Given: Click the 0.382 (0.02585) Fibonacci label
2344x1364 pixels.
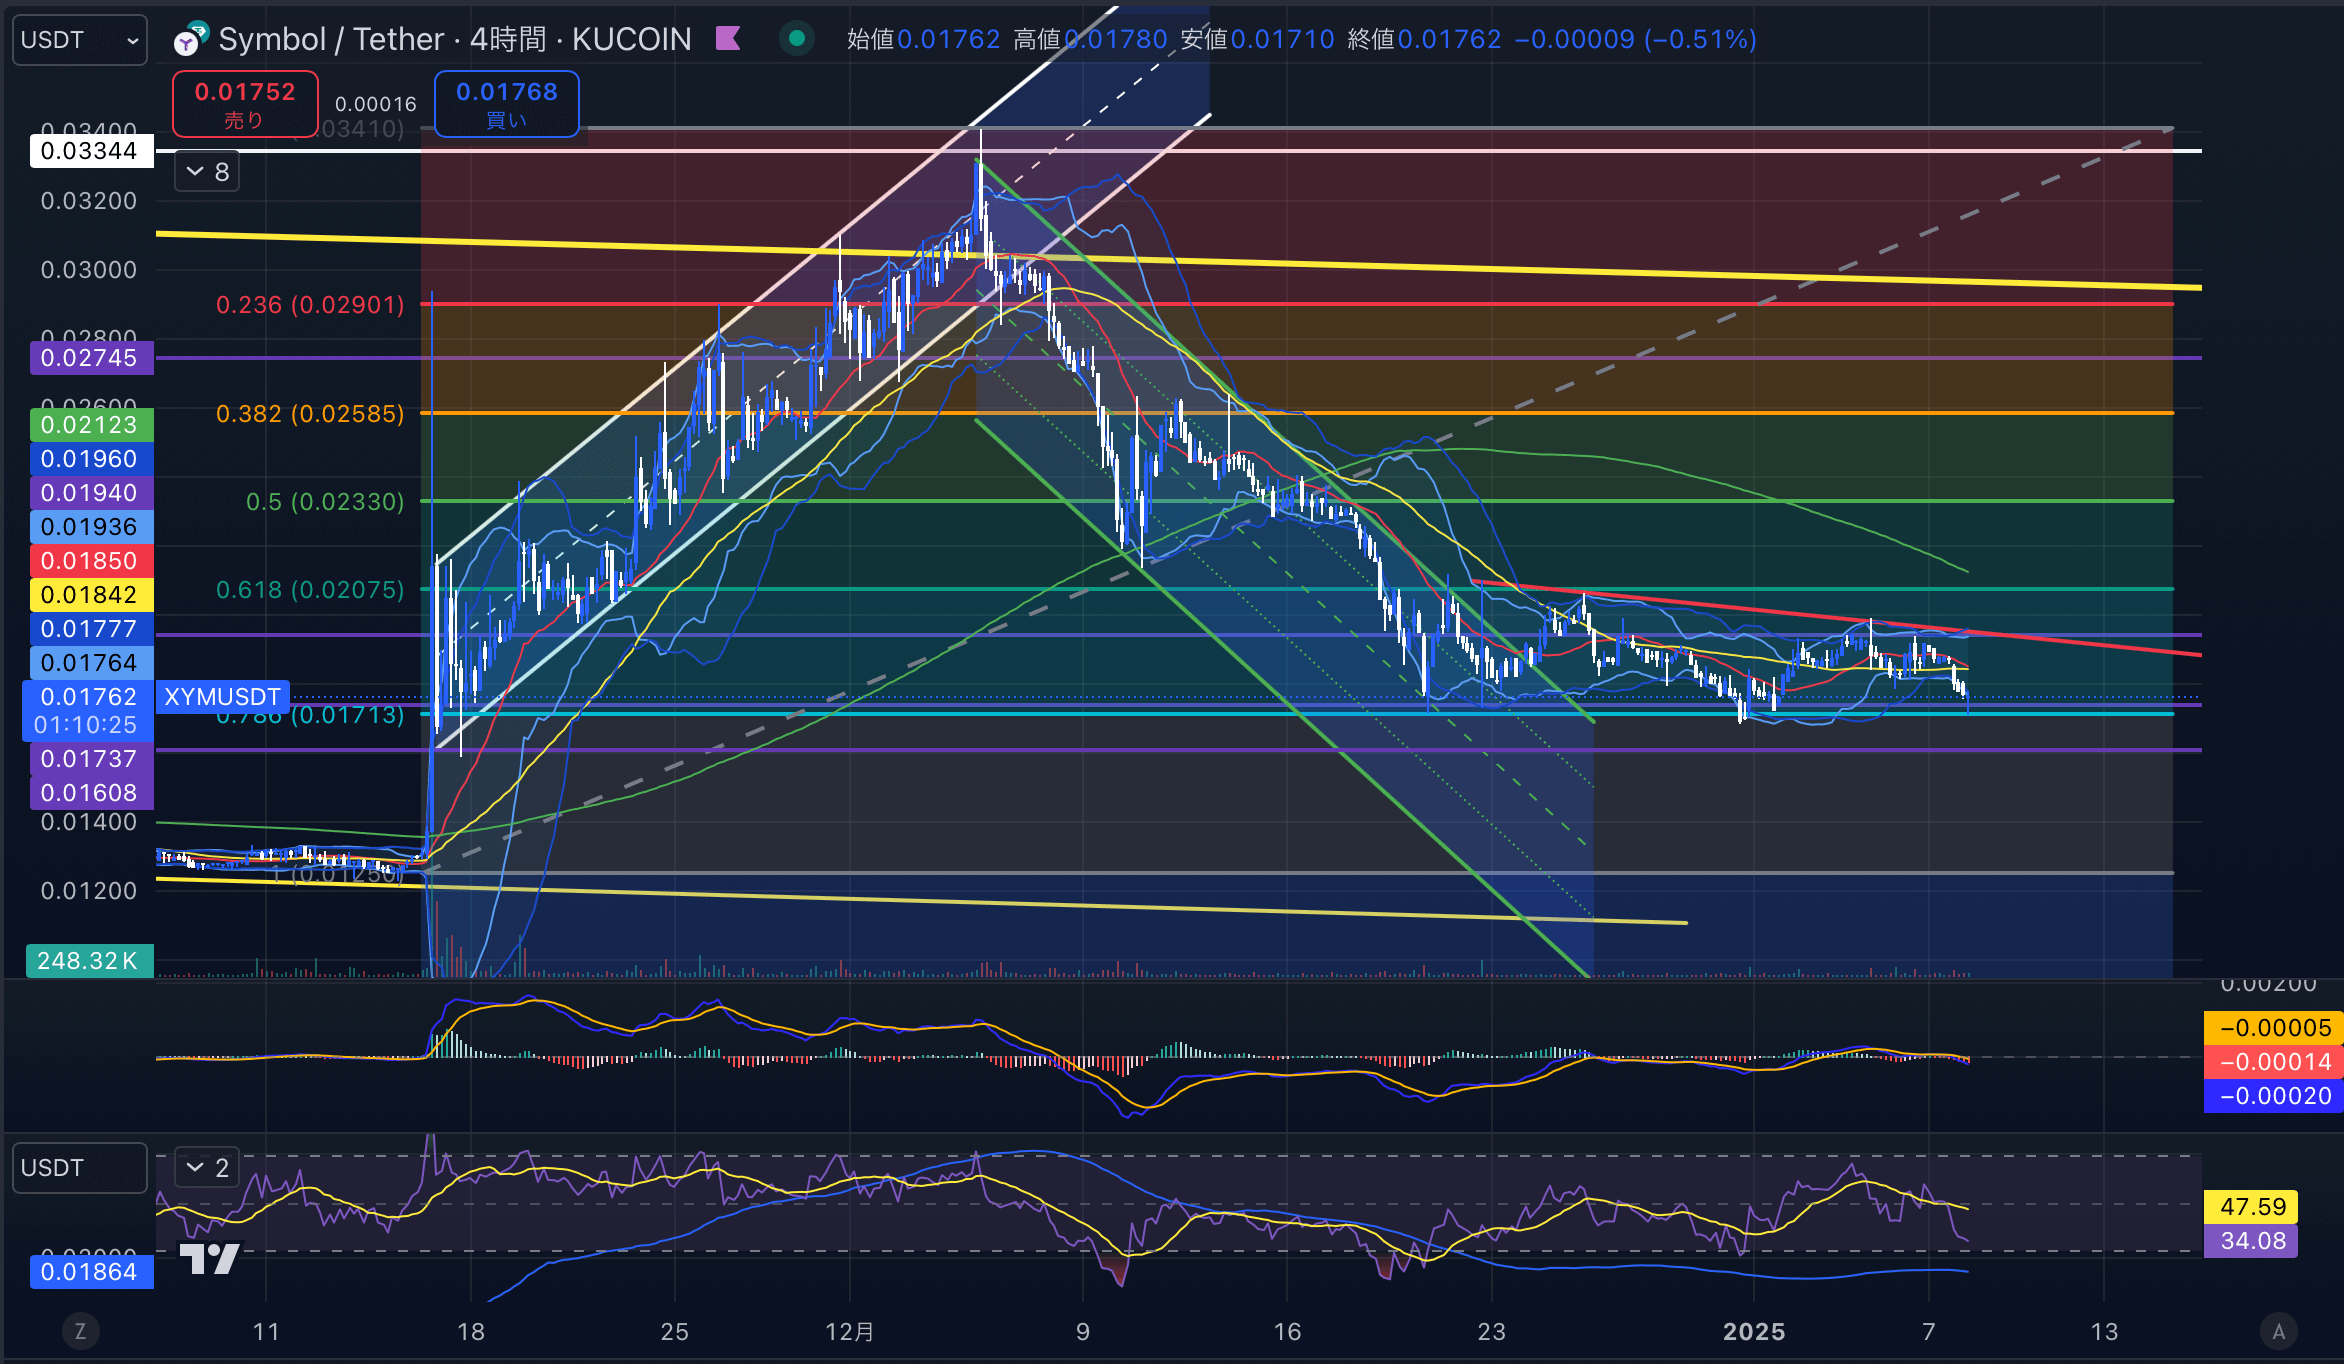Looking at the screenshot, I should tap(311, 414).
